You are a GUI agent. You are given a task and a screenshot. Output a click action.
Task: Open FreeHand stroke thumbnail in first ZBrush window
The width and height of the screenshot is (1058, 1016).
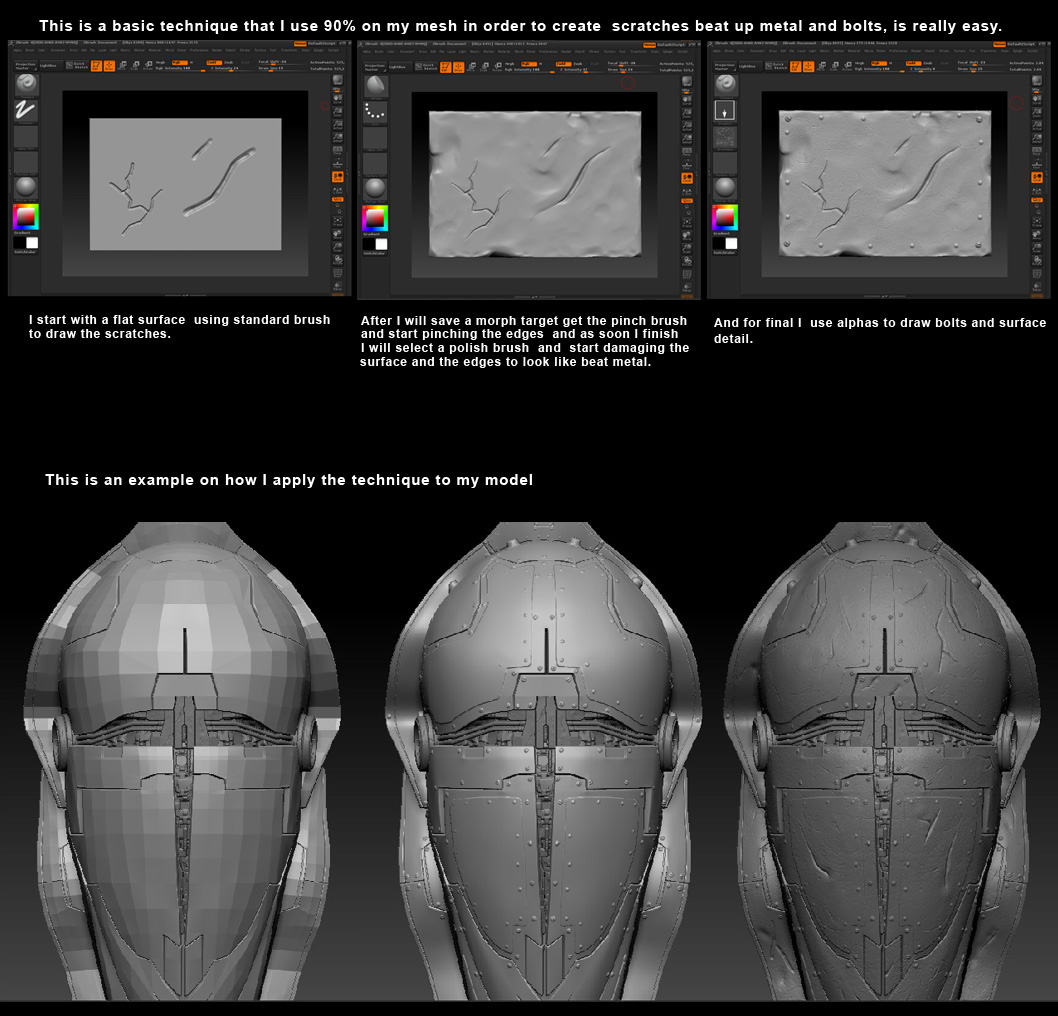click(x=26, y=111)
